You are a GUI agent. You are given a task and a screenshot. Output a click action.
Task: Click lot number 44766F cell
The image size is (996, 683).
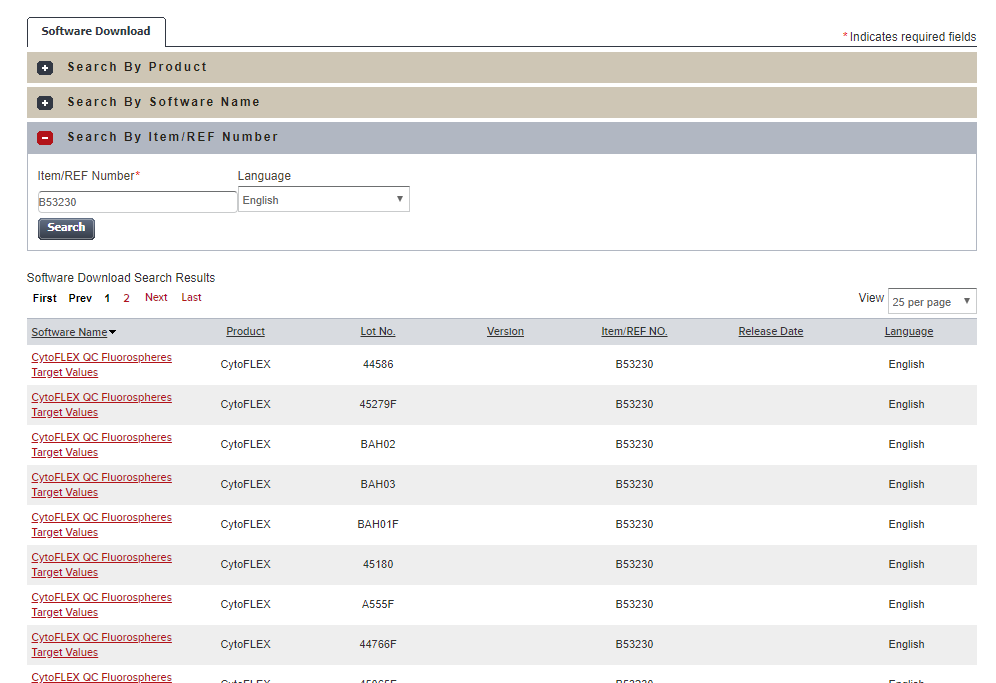click(x=378, y=645)
